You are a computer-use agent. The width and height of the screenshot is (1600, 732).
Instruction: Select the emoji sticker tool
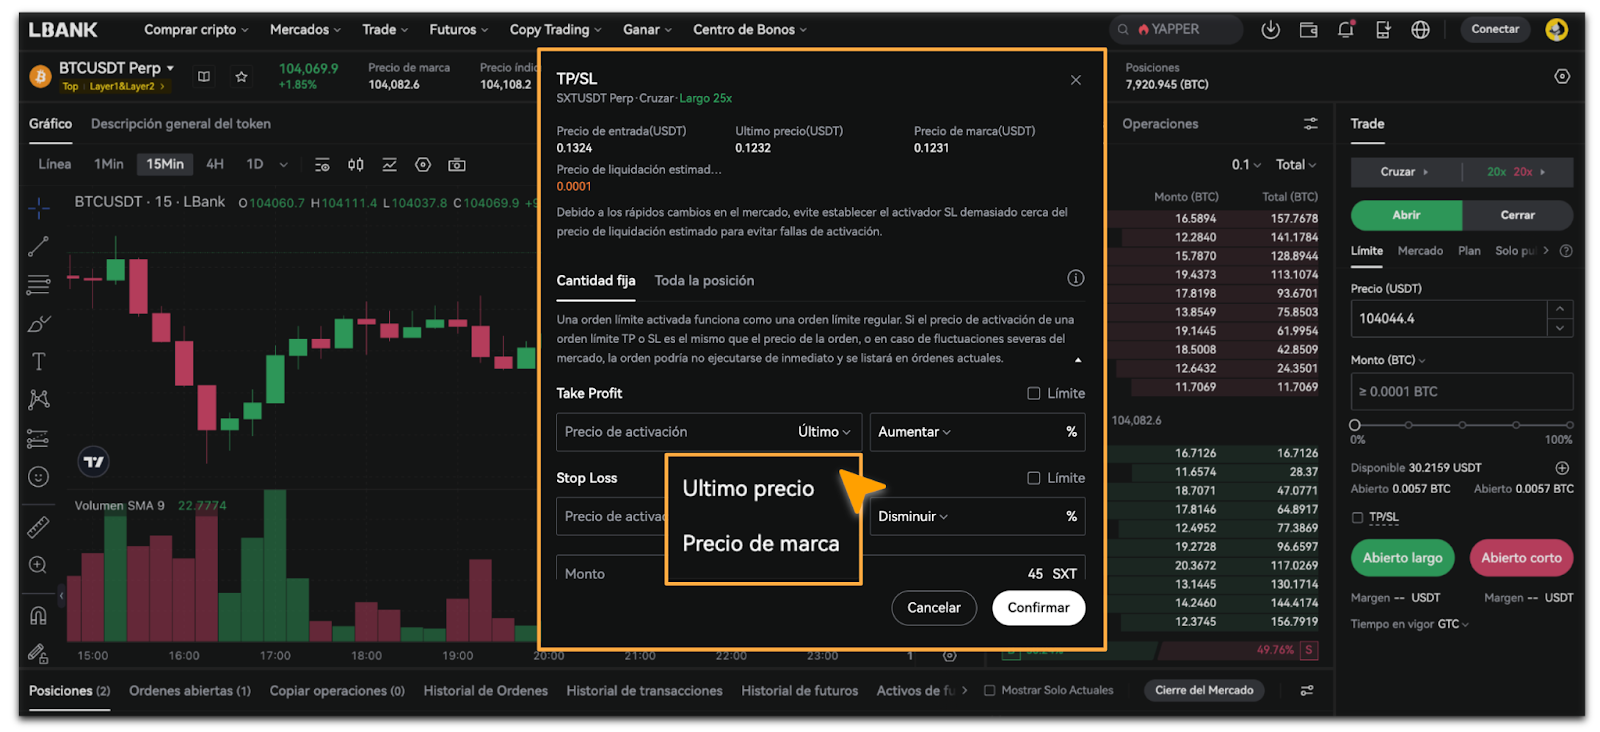pos(39,477)
